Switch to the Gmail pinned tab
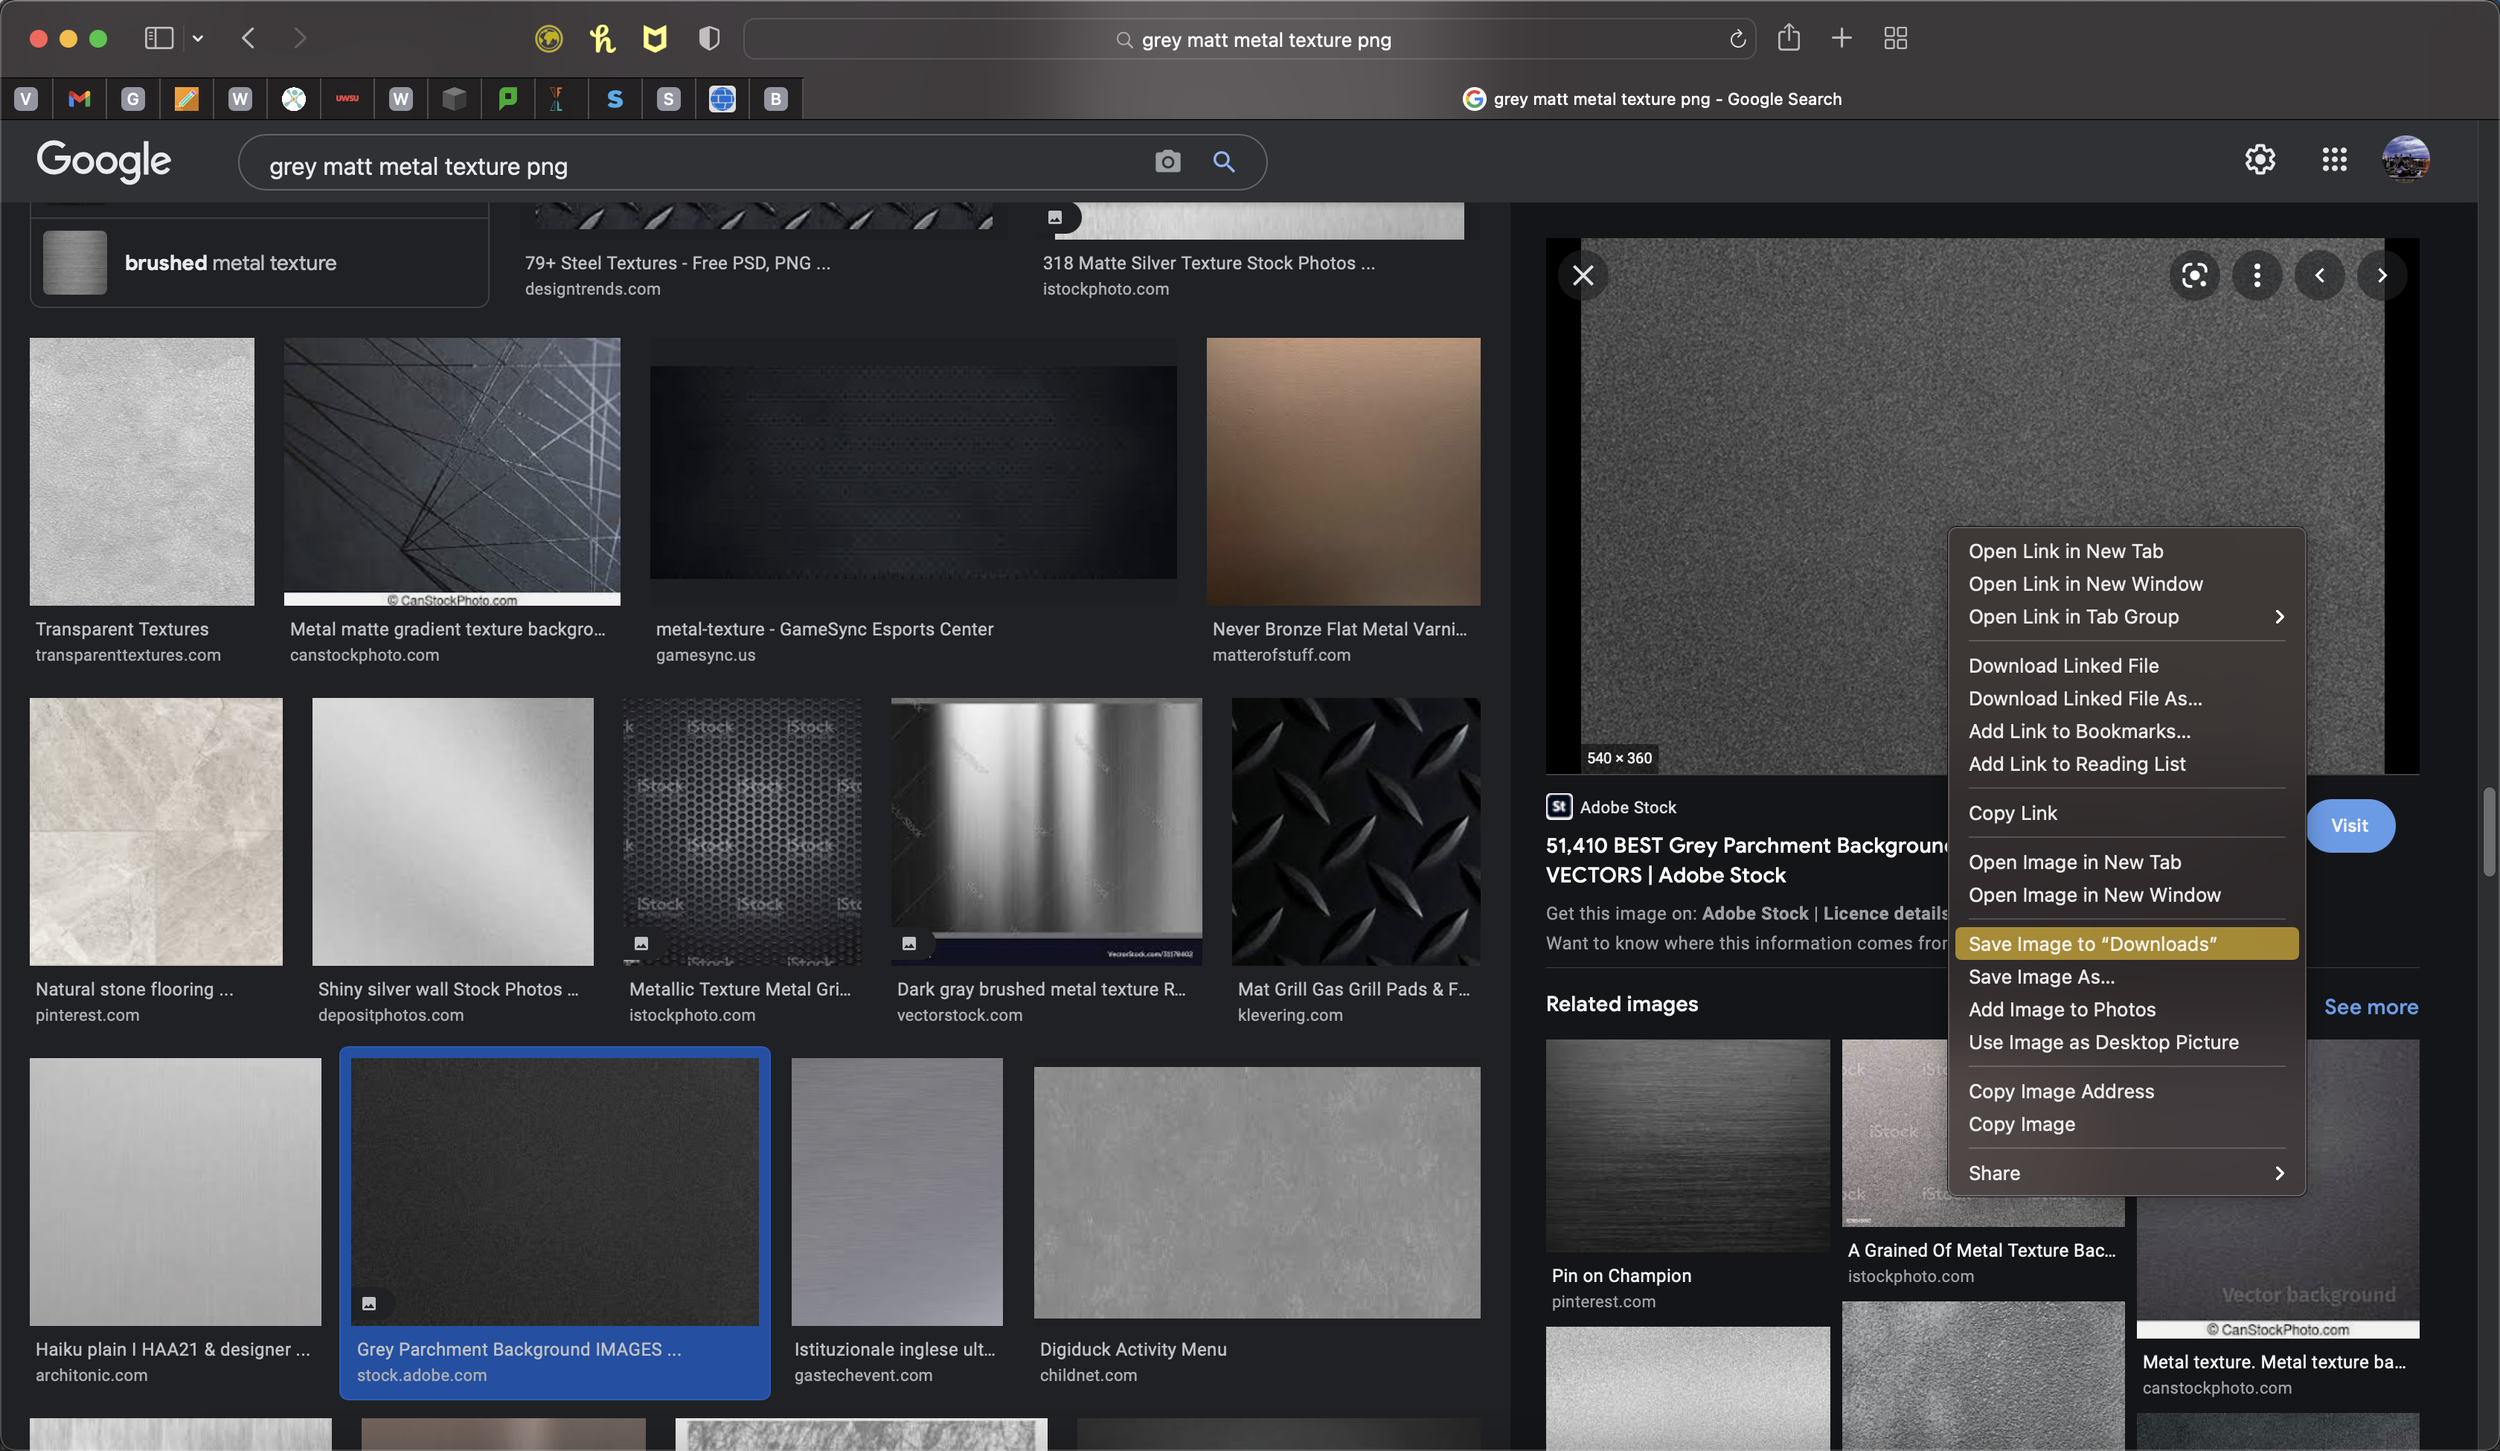Screen dimensions: 2500x1451 [x=80, y=98]
